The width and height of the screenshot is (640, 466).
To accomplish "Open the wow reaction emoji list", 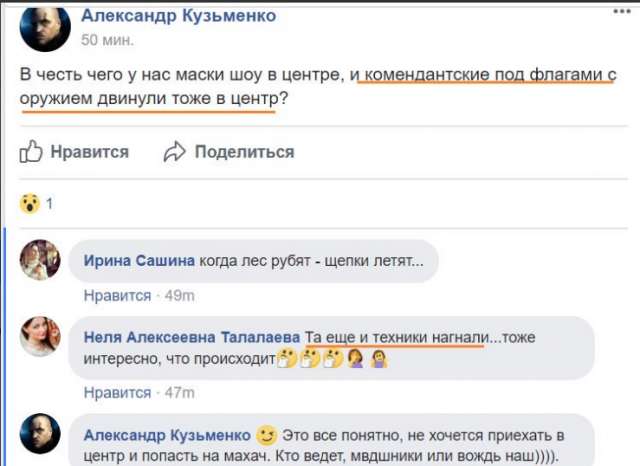I will [30, 205].
